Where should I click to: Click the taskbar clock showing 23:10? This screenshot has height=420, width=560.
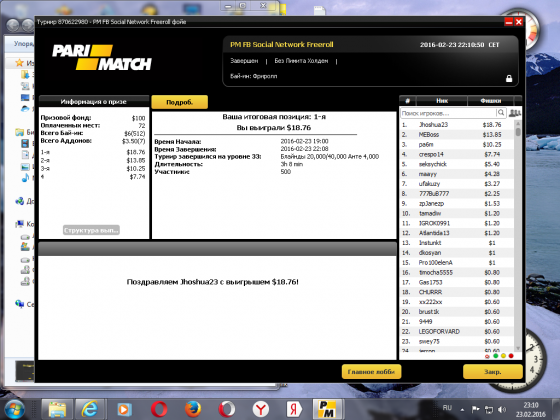(x=531, y=410)
